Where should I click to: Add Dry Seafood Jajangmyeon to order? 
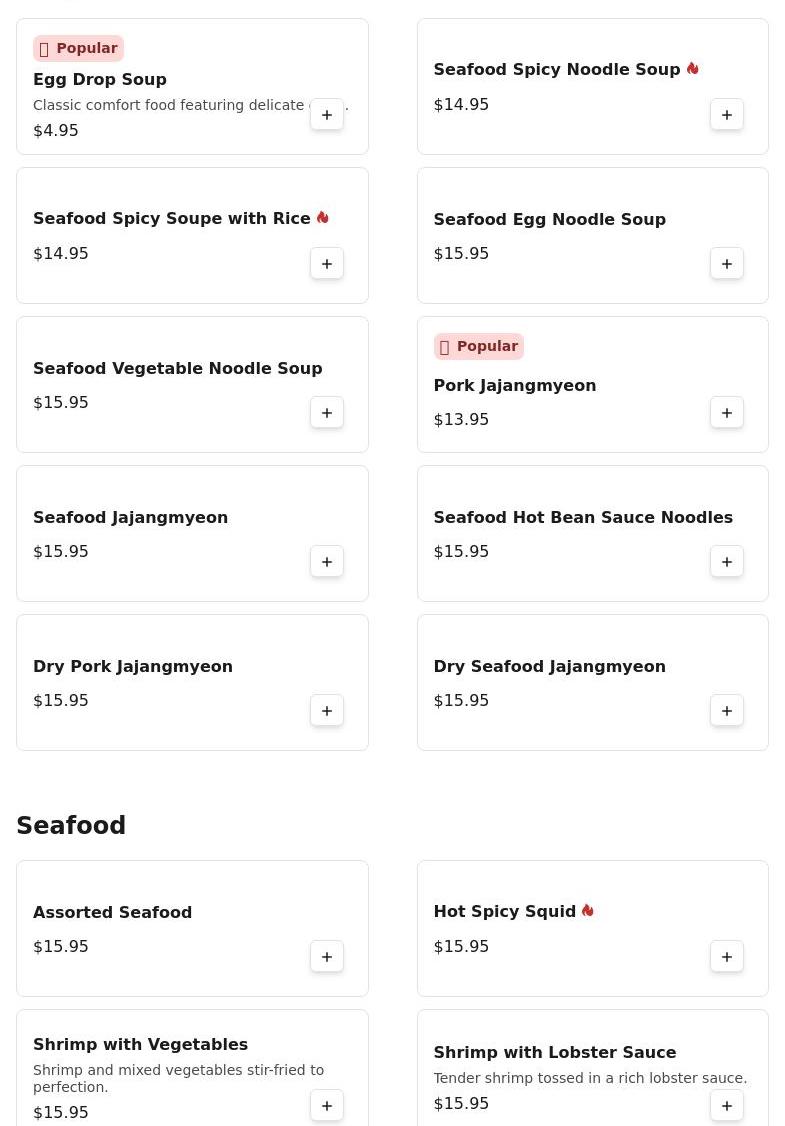pos(727,711)
